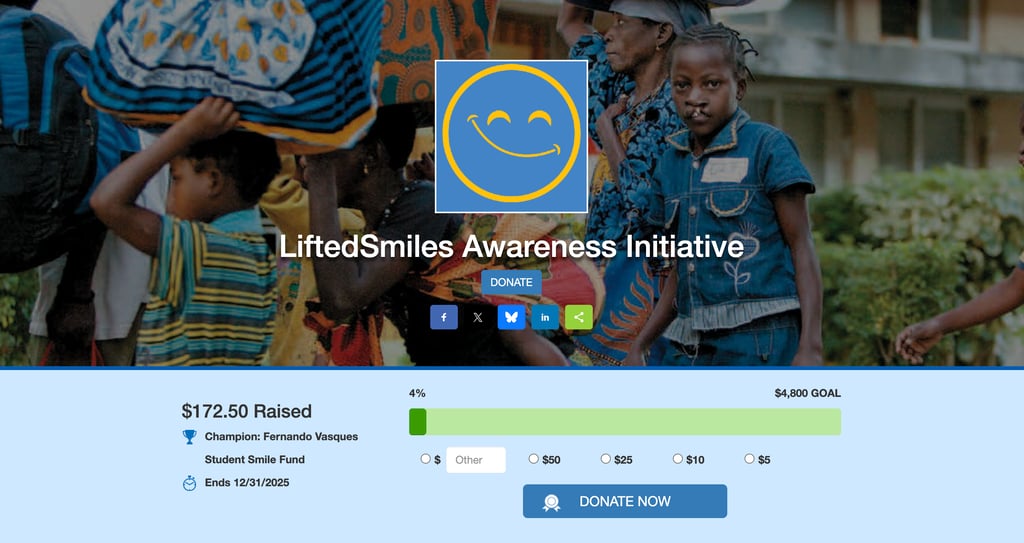Select the $5 donation radio option

click(x=749, y=459)
